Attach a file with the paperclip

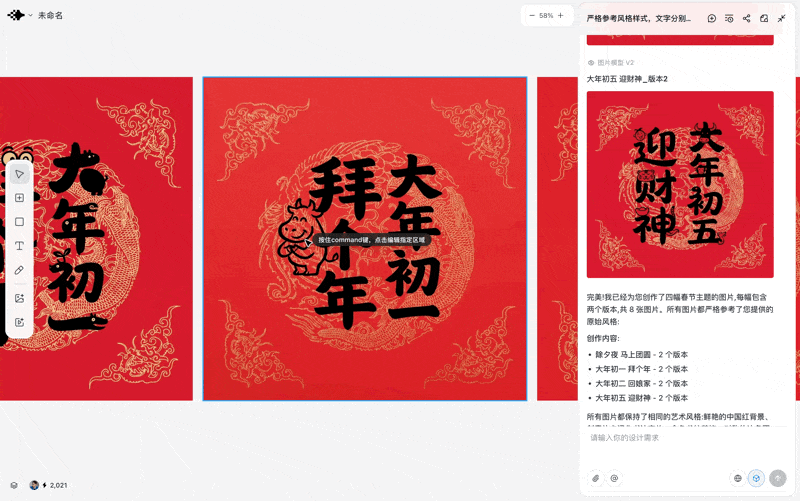[596, 478]
